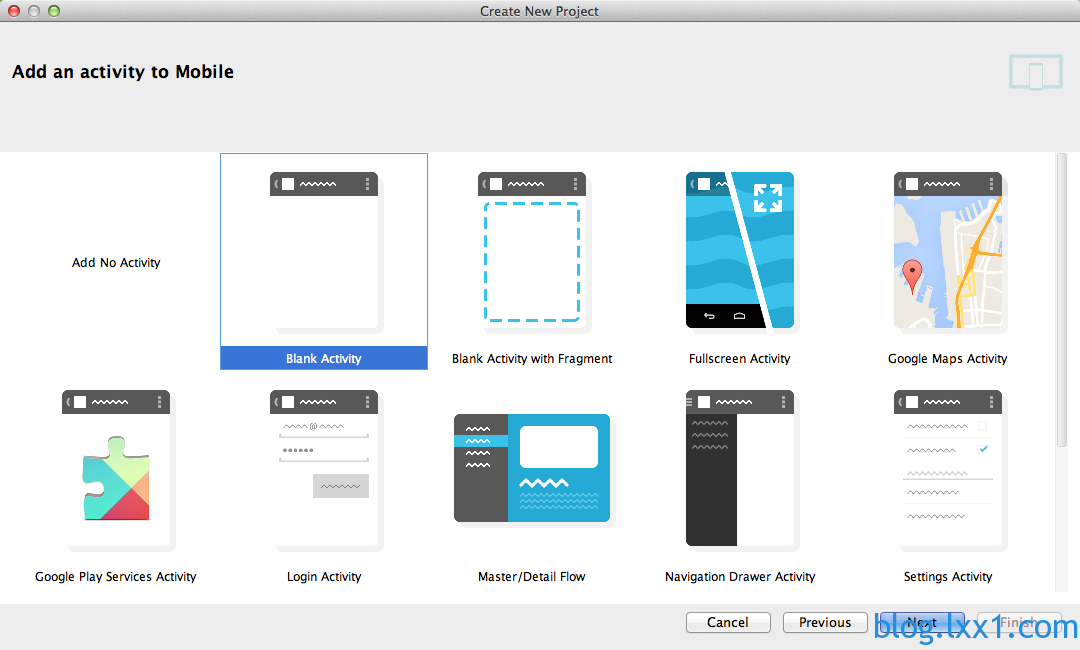Image resolution: width=1080 pixels, height=650 pixels.
Task: Select the Blank Activity template thumbnail
Action: point(324,251)
